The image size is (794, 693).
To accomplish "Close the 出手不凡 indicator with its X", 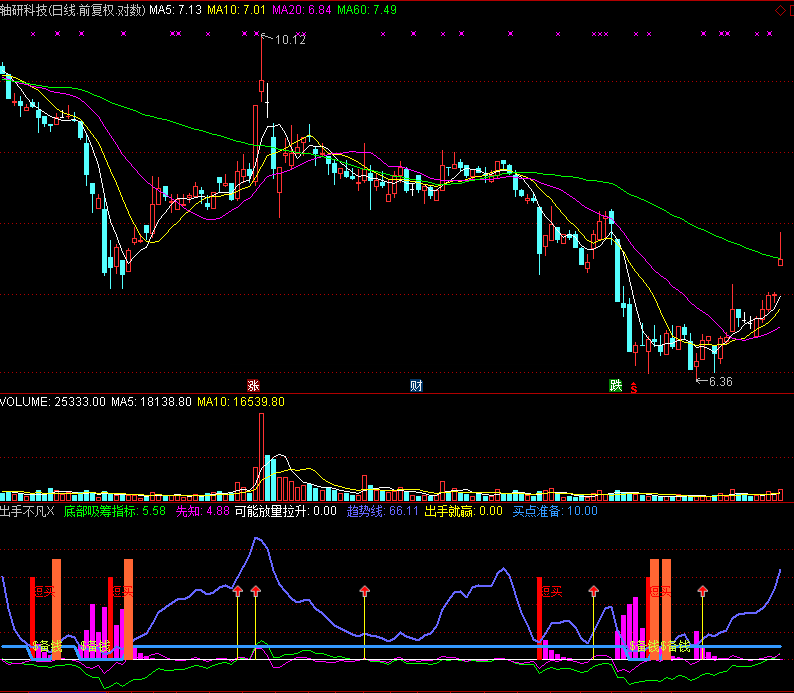I will [x=50, y=511].
